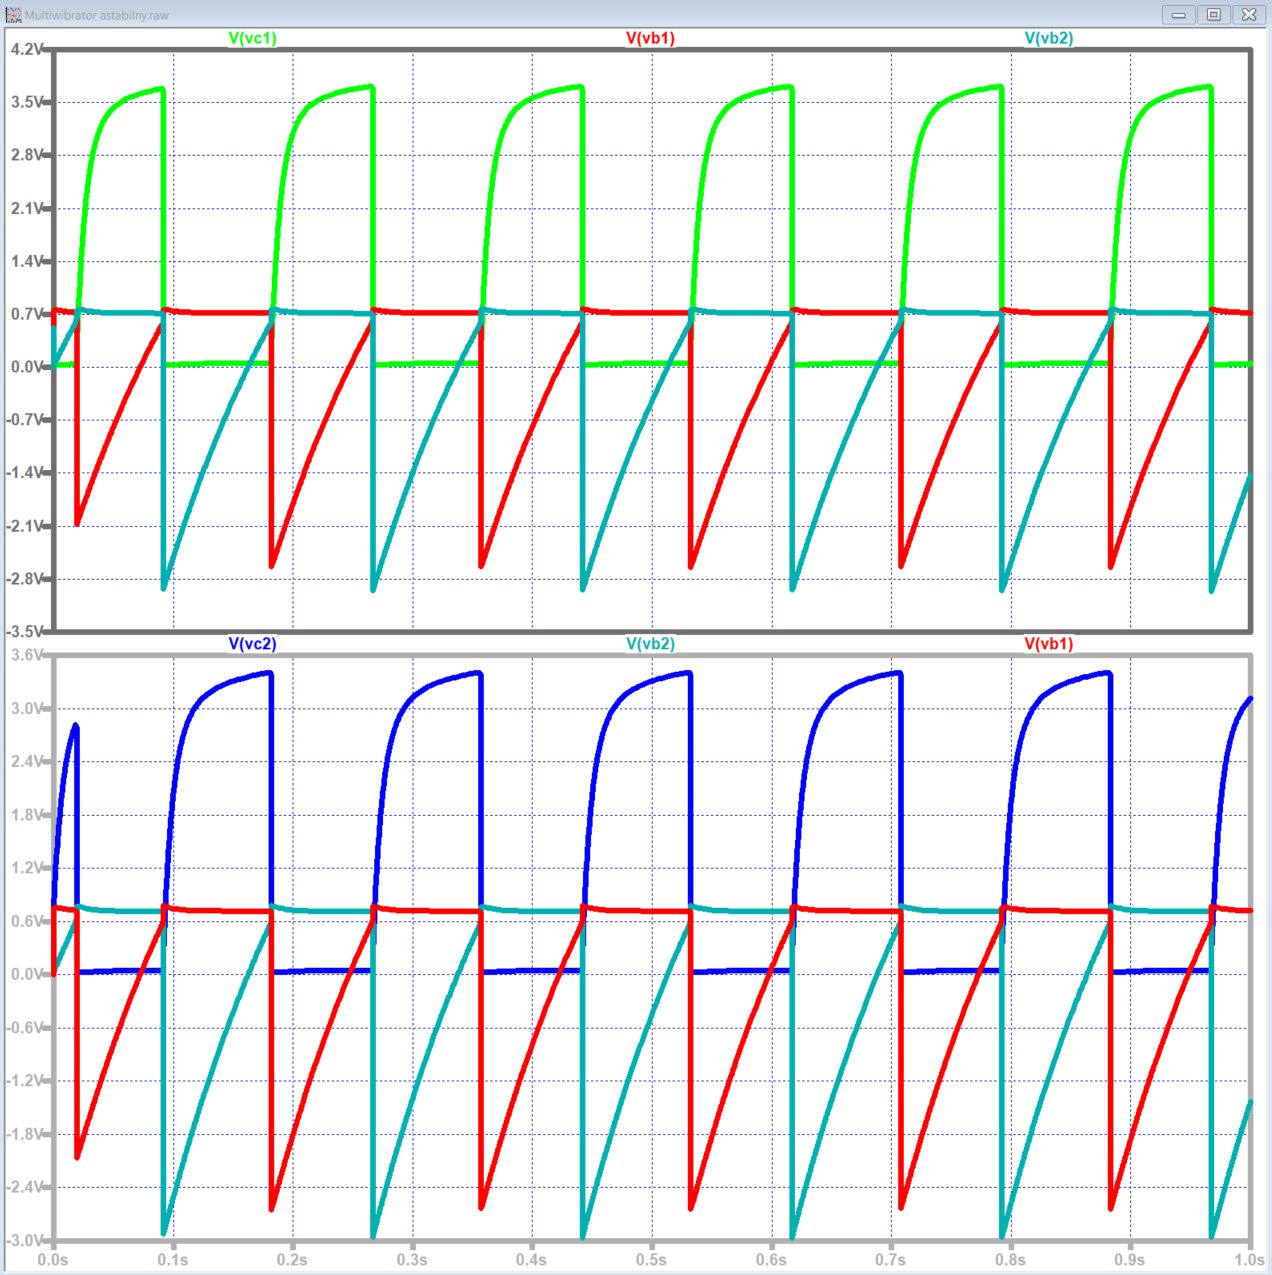This screenshot has width=1272, height=1275.
Task: Click the 0.9s time axis label
Action: click(1130, 1260)
